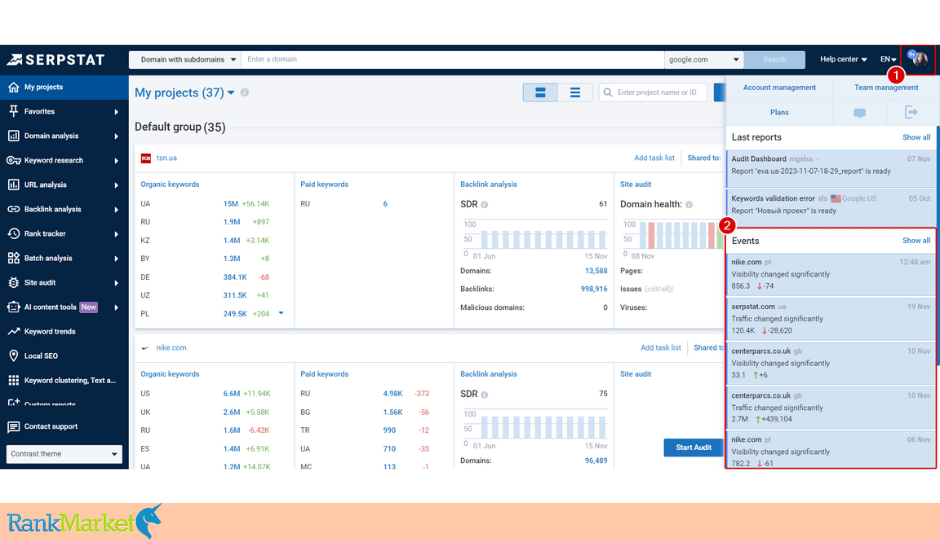The height and width of the screenshot is (540, 940).
Task: Click Enter project name or ID field
Action: 653,92
